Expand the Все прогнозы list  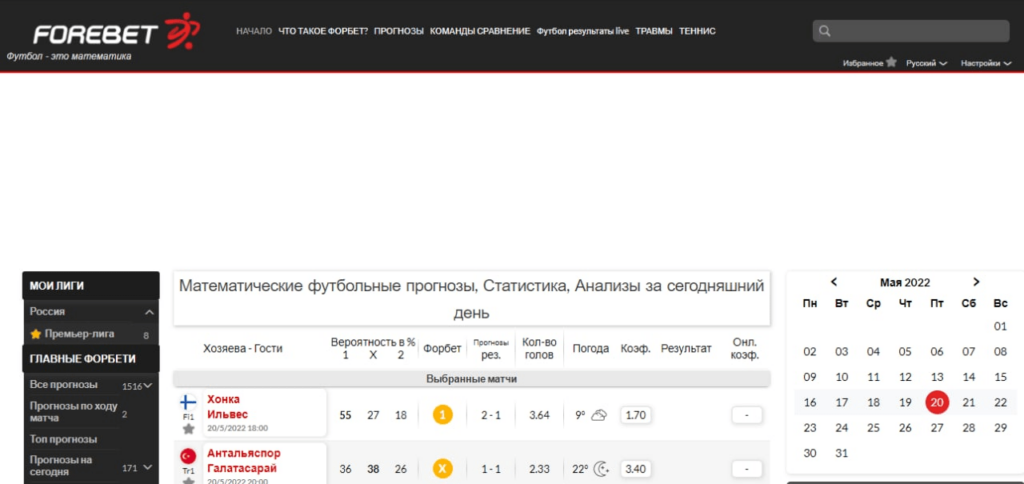(x=149, y=385)
